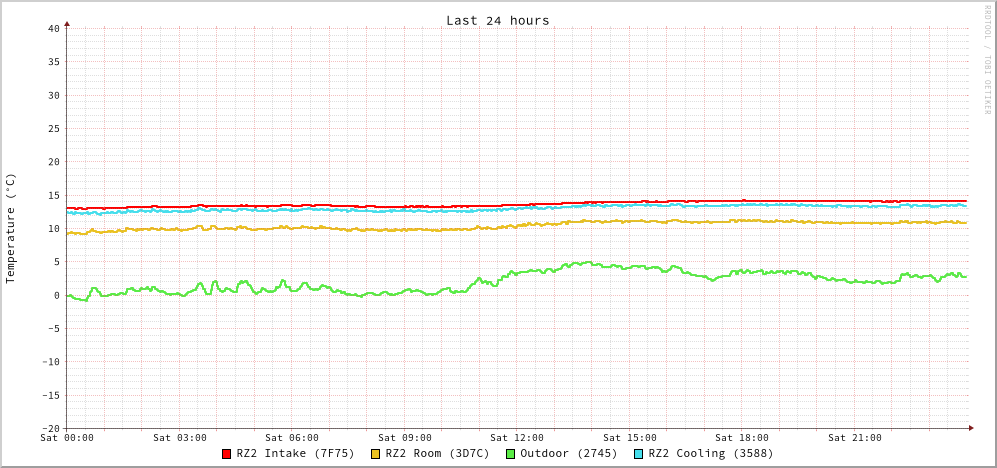
Task: Click the 'Last 24 hours' graph title
Action: coord(497,20)
